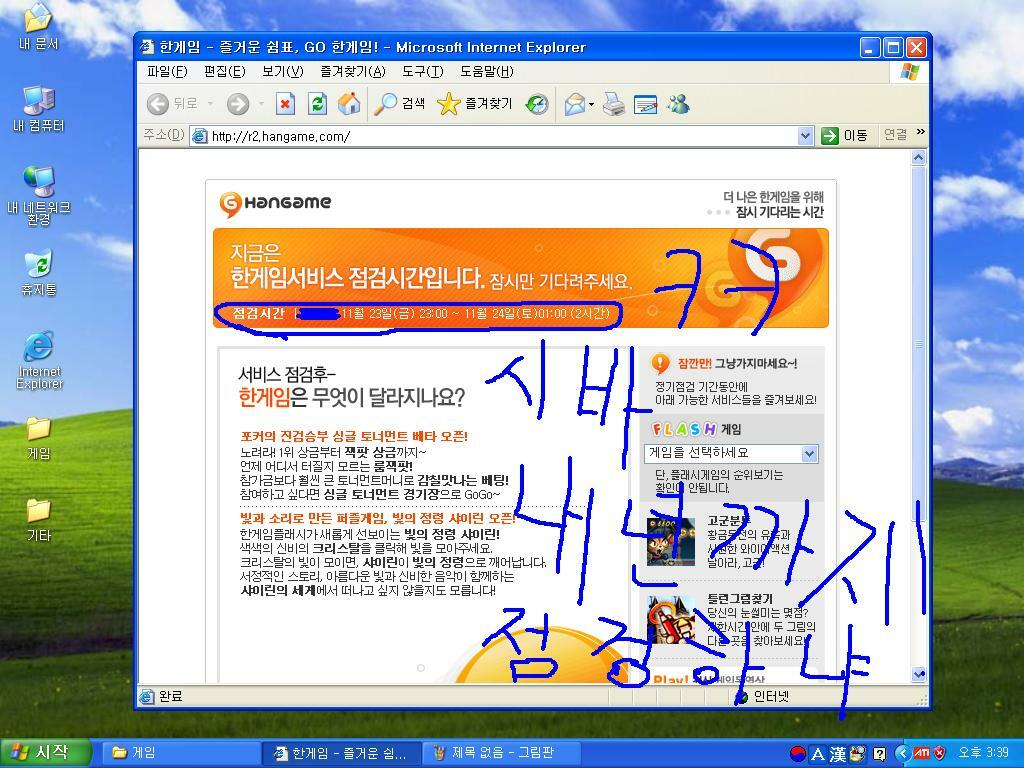Click the ATI tray icon
The height and width of the screenshot is (768, 1024).
(921, 753)
